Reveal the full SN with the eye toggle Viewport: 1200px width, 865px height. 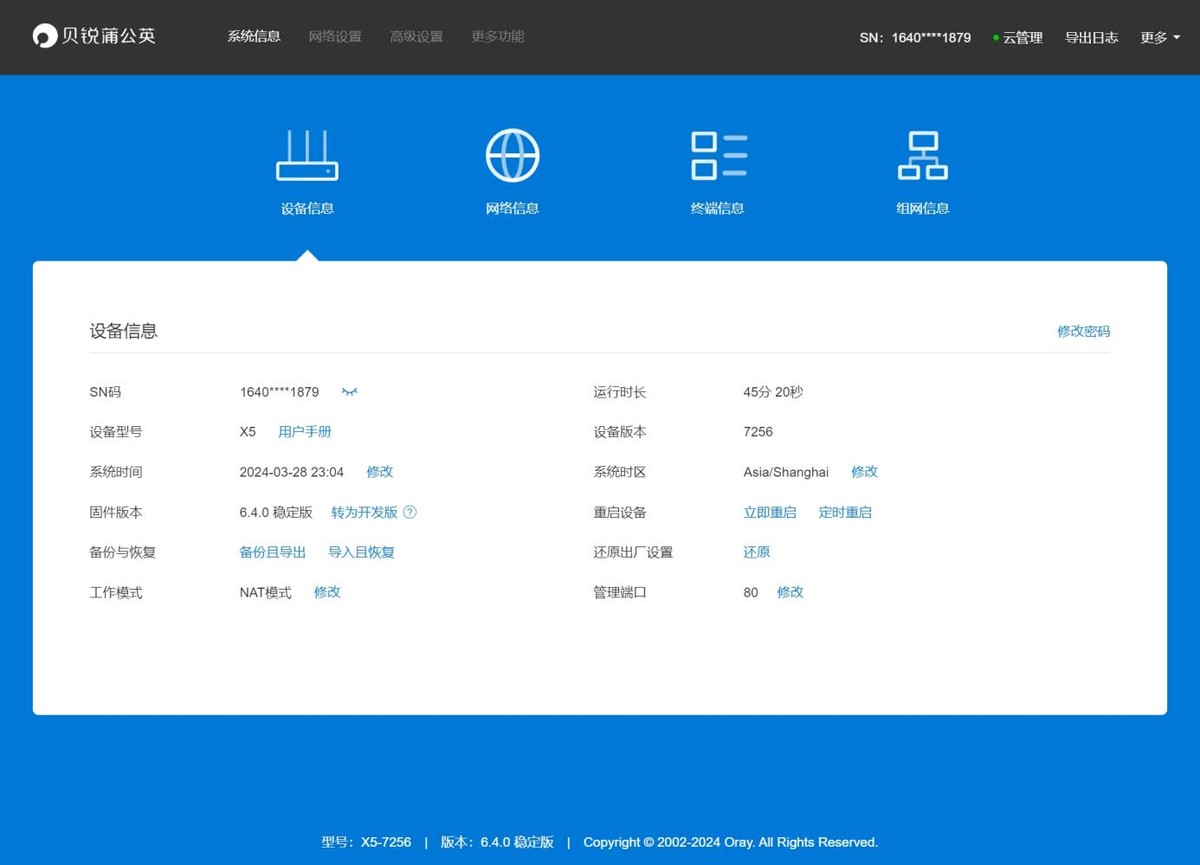[x=349, y=392]
